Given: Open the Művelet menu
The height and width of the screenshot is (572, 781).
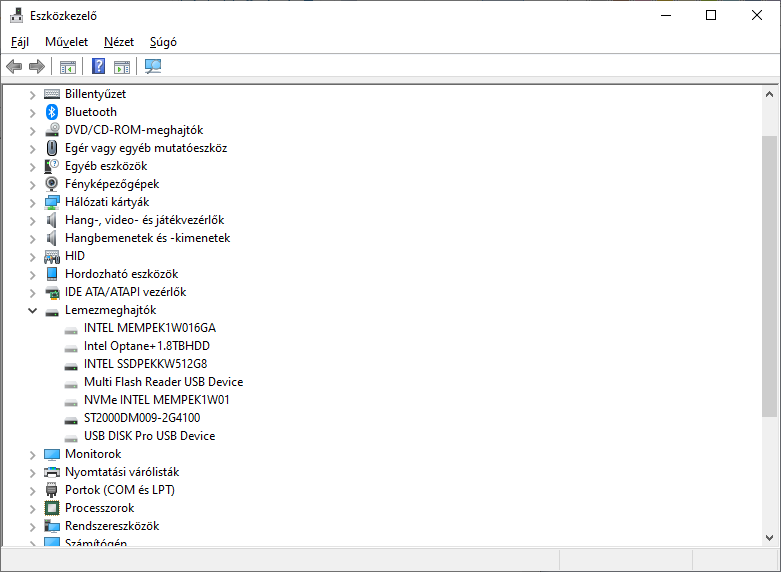Looking at the screenshot, I should (x=66, y=42).
